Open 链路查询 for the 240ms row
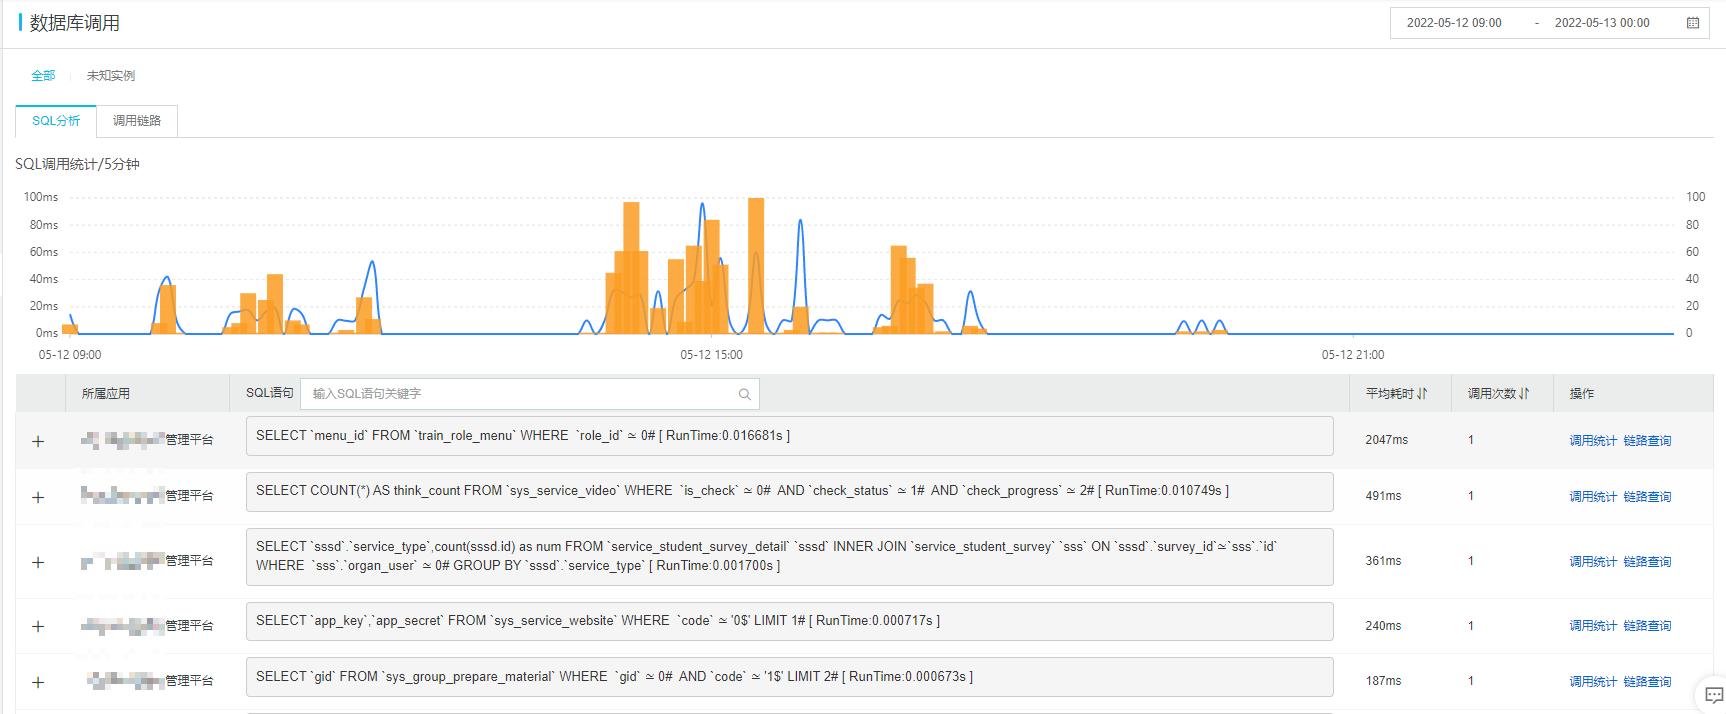The image size is (1726, 714). (x=1647, y=626)
